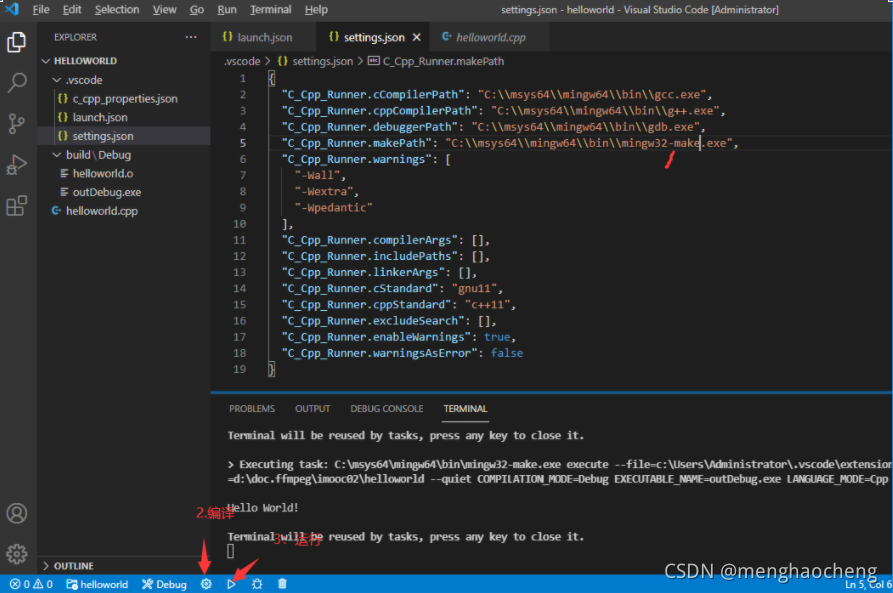The image size is (893, 593).
Task: Select settings.json in the explorer tree
Action: [124, 136]
